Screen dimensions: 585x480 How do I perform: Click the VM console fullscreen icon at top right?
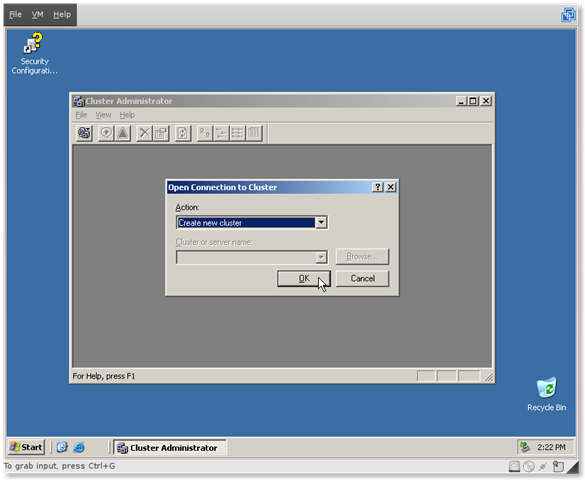(568, 15)
